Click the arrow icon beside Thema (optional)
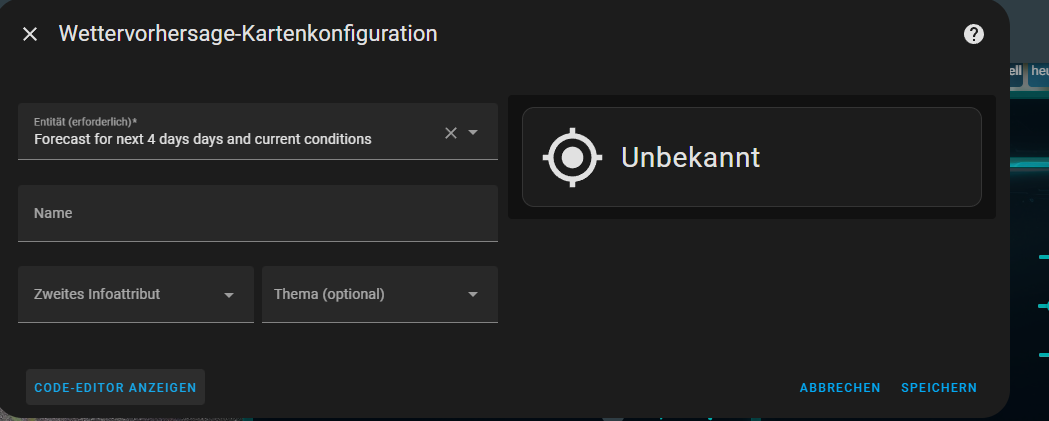 pos(473,295)
